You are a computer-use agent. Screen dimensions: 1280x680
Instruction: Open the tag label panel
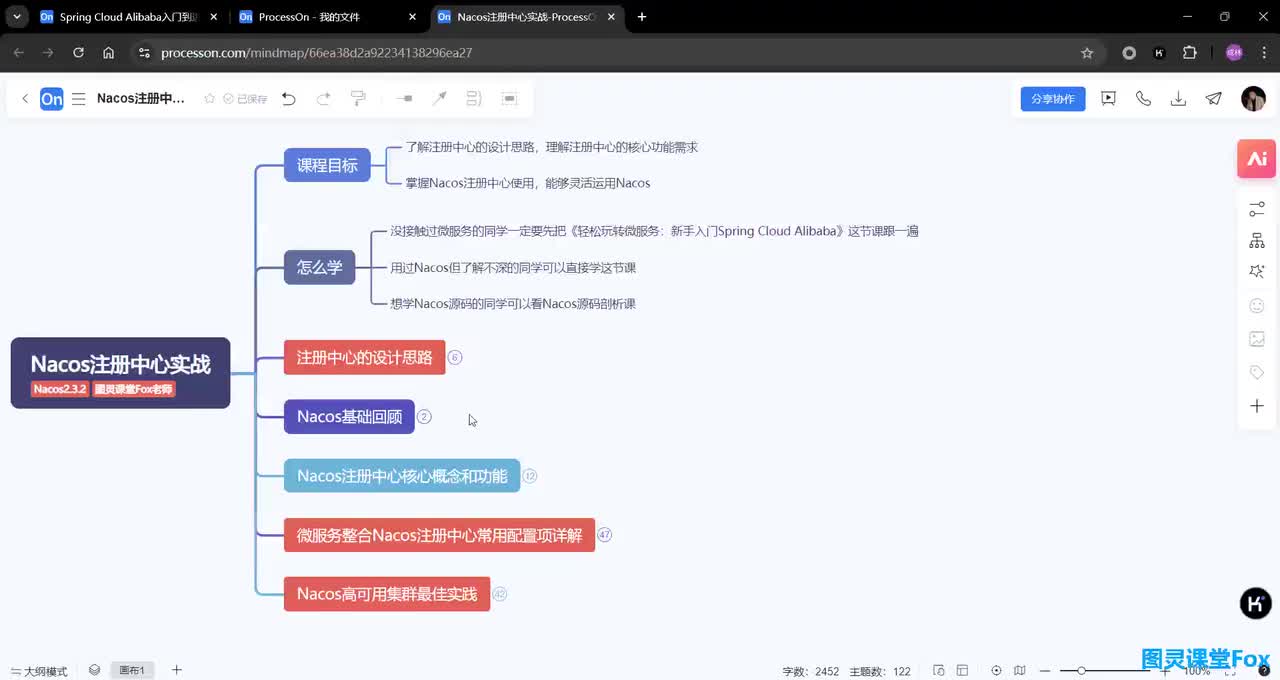click(x=1257, y=372)
